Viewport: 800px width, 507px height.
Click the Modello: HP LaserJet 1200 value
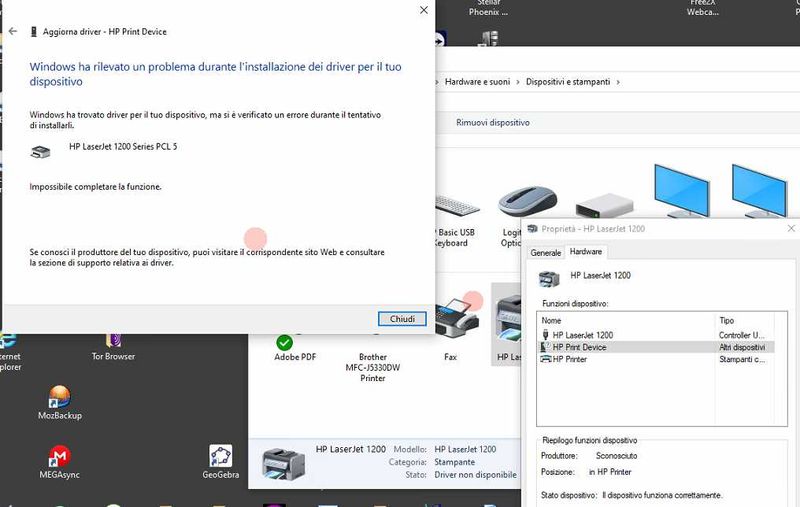pos(465,449)
